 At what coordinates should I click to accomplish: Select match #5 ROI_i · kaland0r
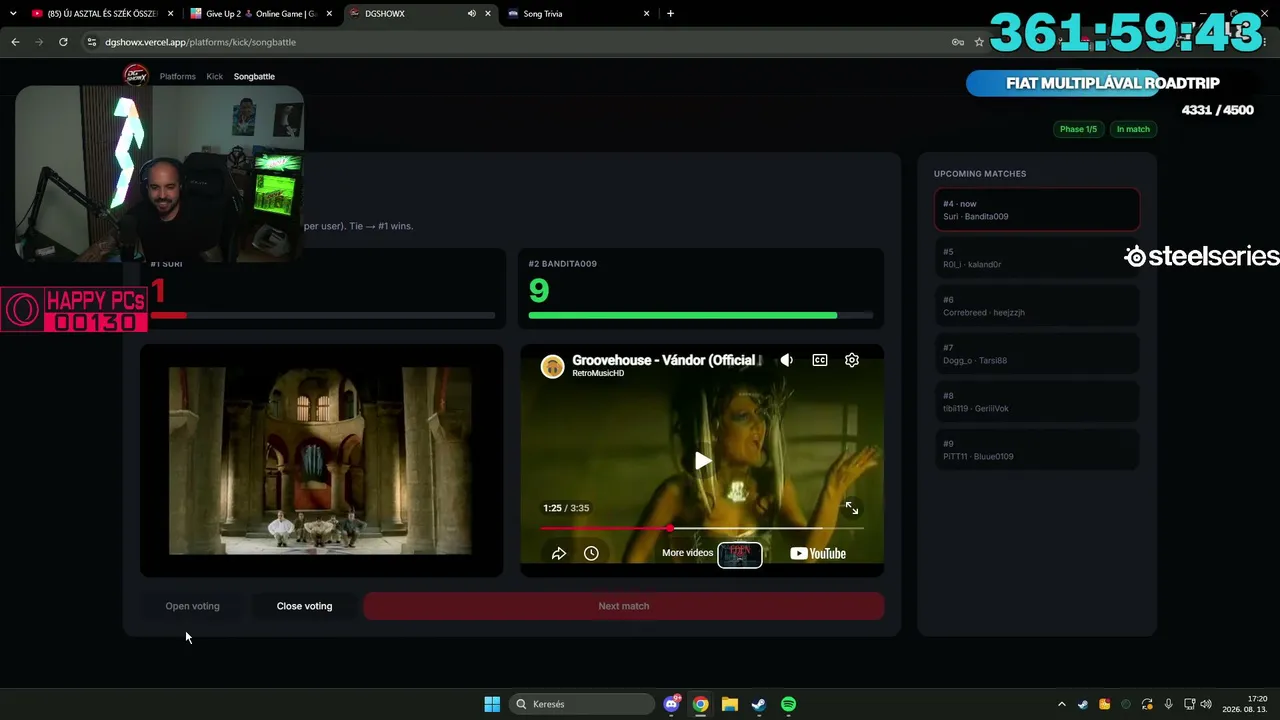click(1037, 258)
